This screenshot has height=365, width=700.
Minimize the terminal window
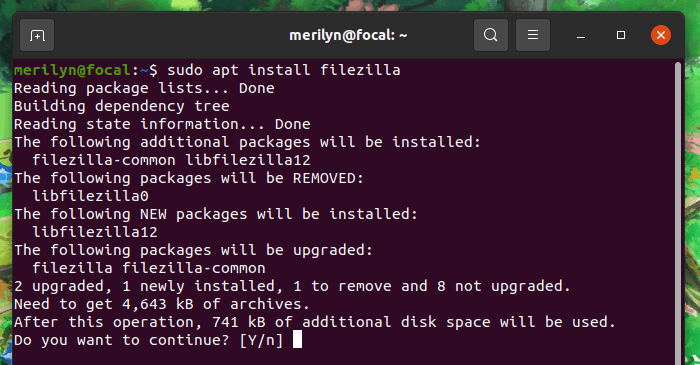[x=581, y=35]
